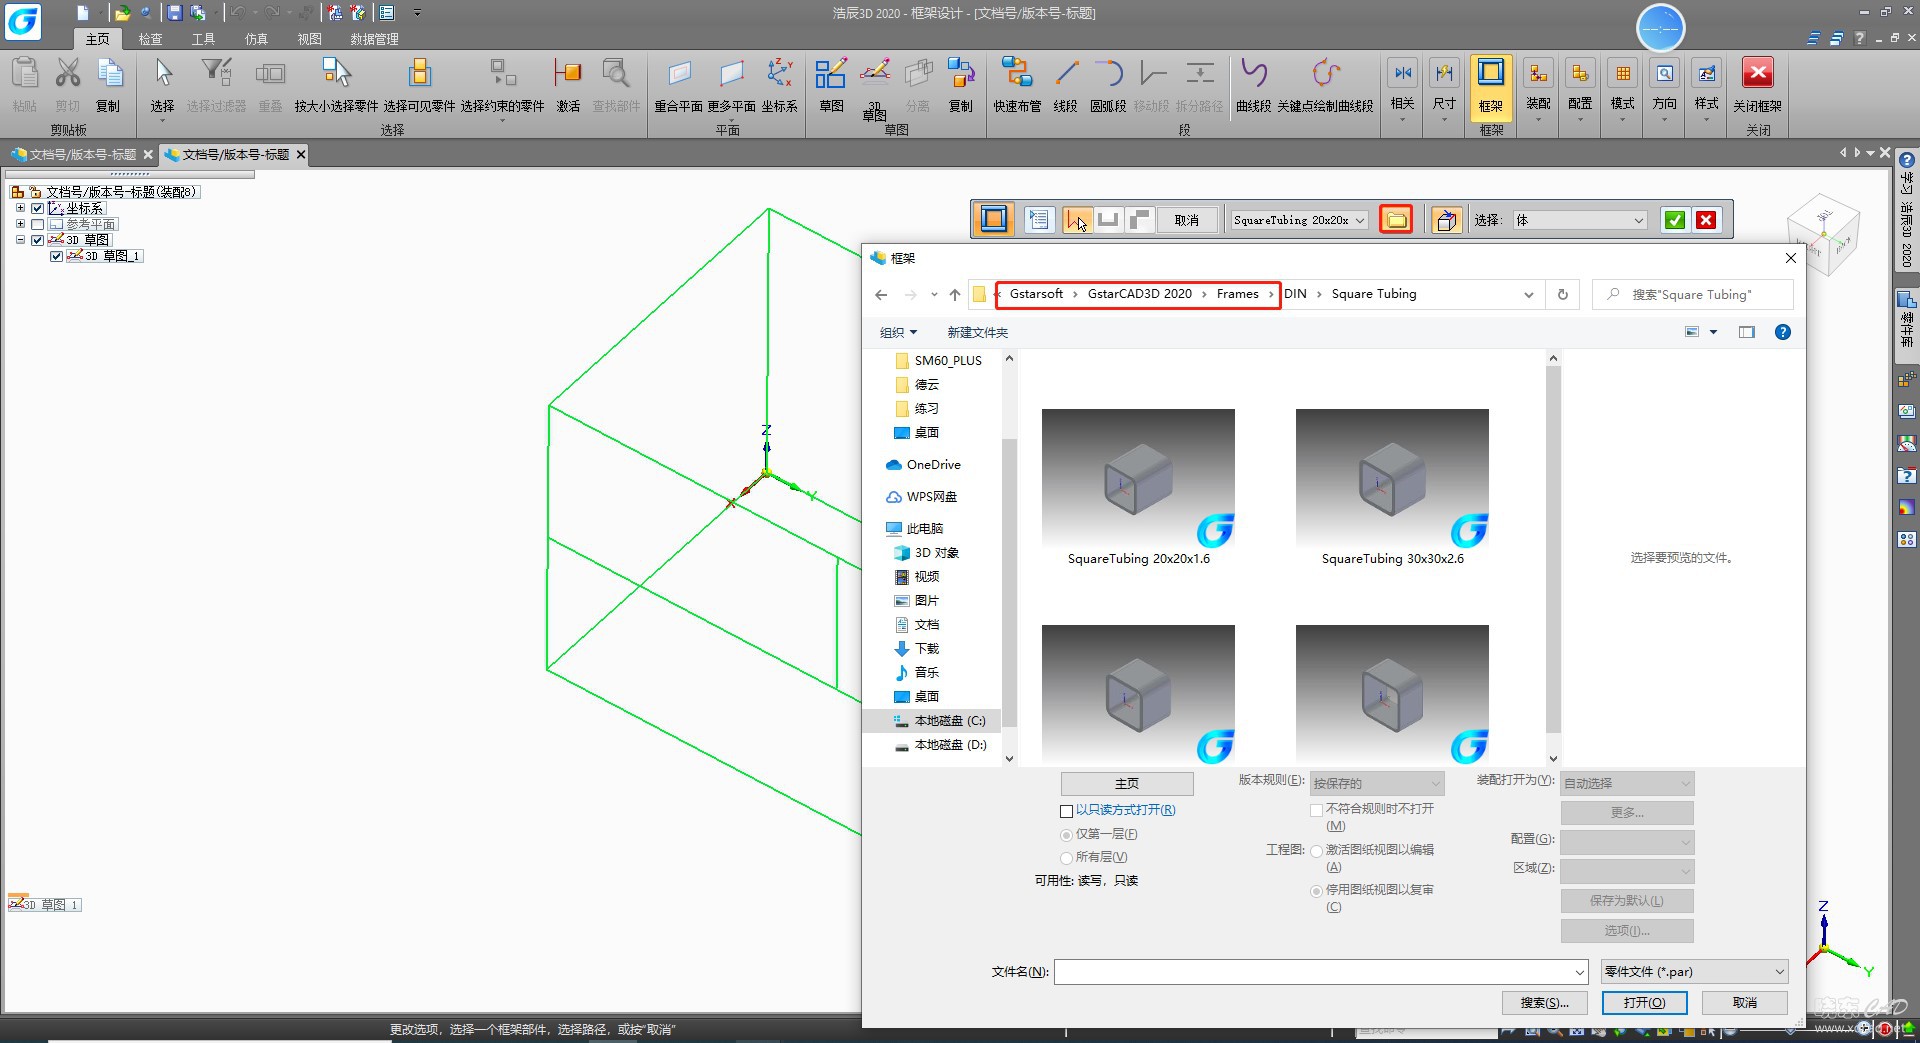Click the yellow folder browse icon in command bar
The height and width of the screenshot is (1043, 1920).
[x=1396, y=219]
